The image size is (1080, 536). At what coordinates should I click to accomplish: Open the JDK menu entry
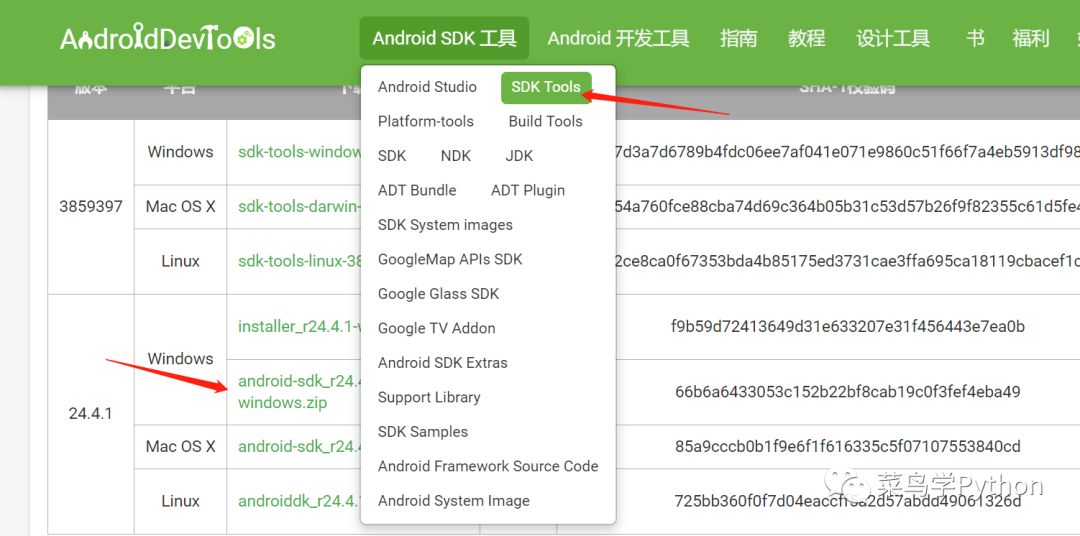(x=519, y=156)
